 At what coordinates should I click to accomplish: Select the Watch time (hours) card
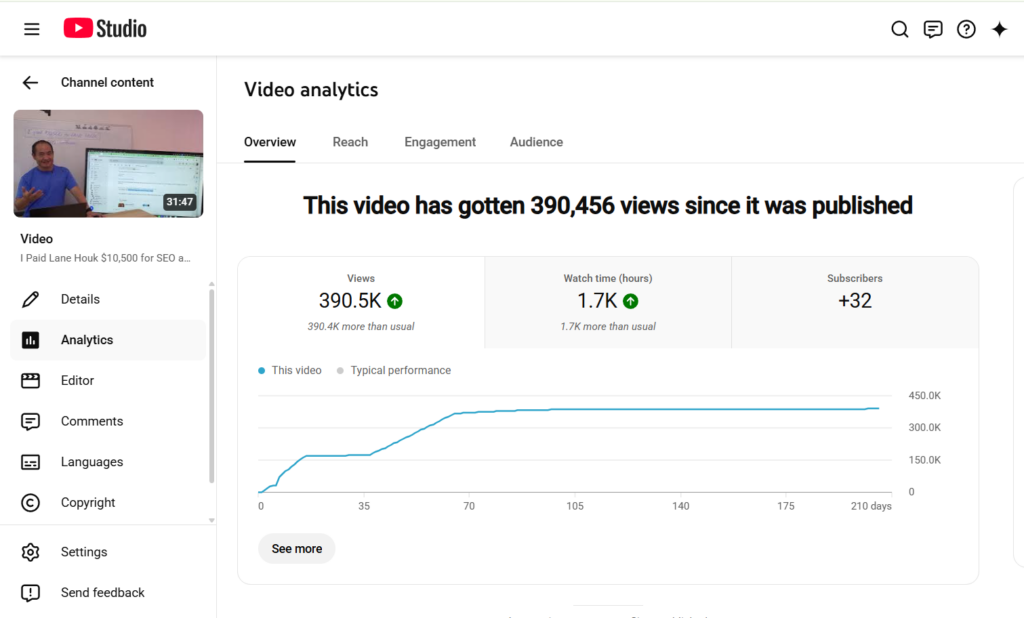tap(608, 302)
